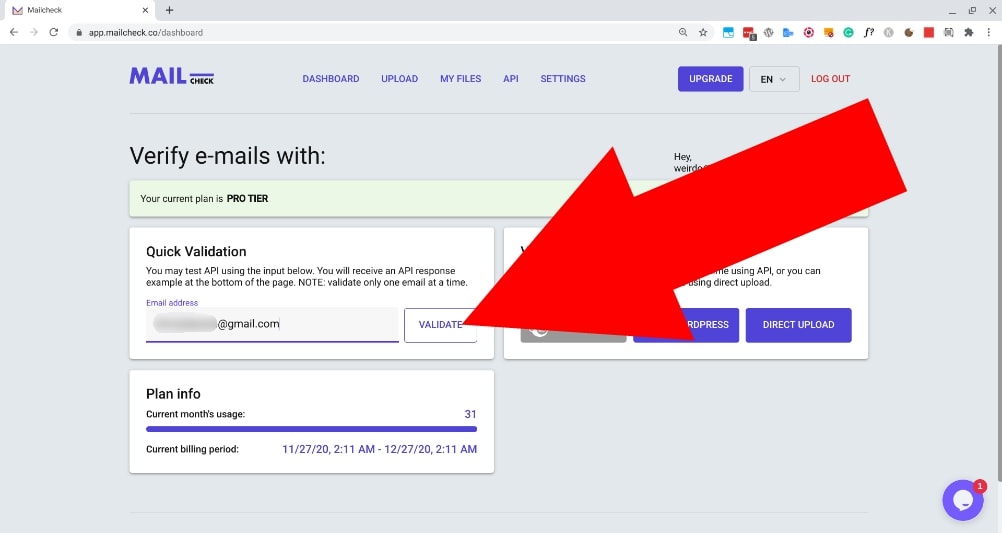
Task: Click the UPGRADE button
Action: [x=711, y=79]
